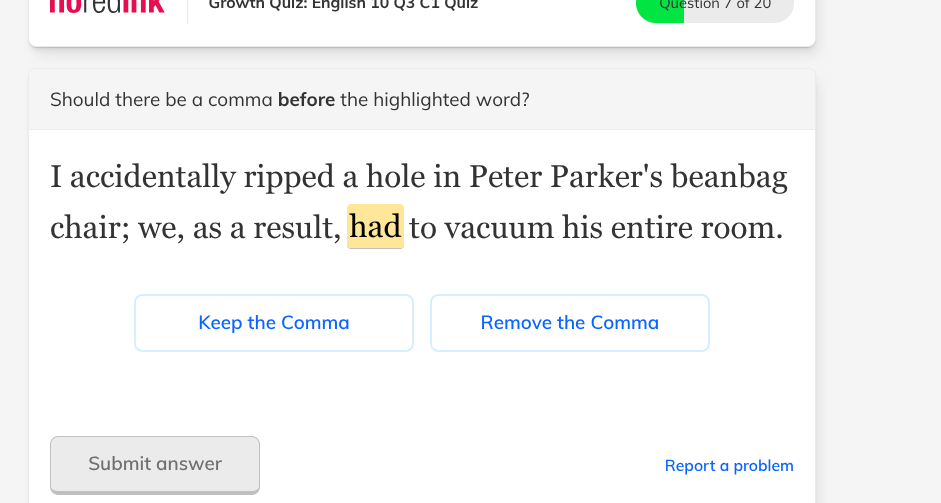Image resolution: width=941 pixels, height=503 pixels.
Task: Click the word "accidentally" in the sentence
Action: 152,177
